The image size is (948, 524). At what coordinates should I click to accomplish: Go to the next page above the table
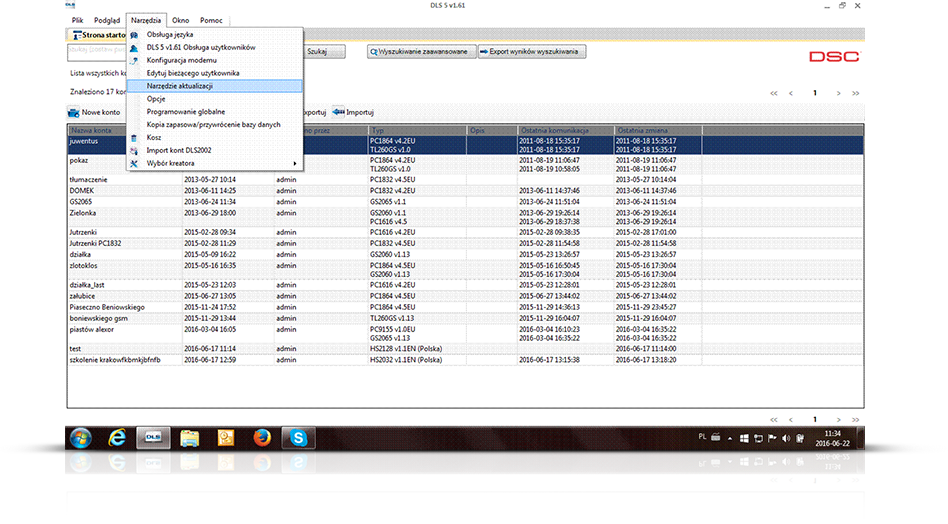[839, 94]
